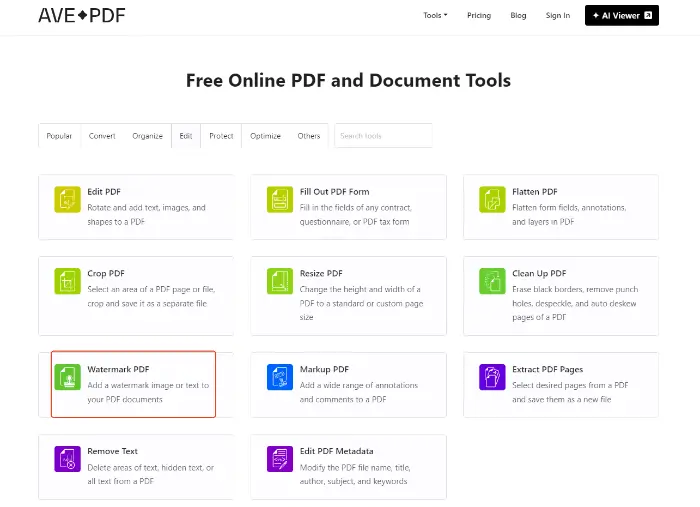The image size is (700, 507).
Task: Click 'Flatten form fields, annotations' description
Action: pyautogui.click(x=569, y=215)
